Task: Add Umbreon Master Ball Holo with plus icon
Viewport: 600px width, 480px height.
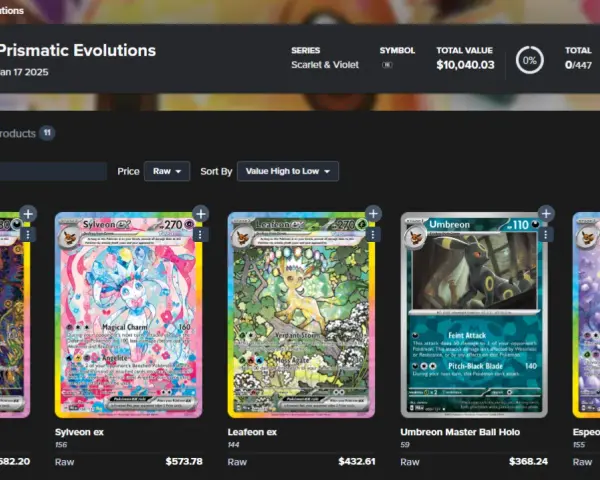Action: click(546, 214)
